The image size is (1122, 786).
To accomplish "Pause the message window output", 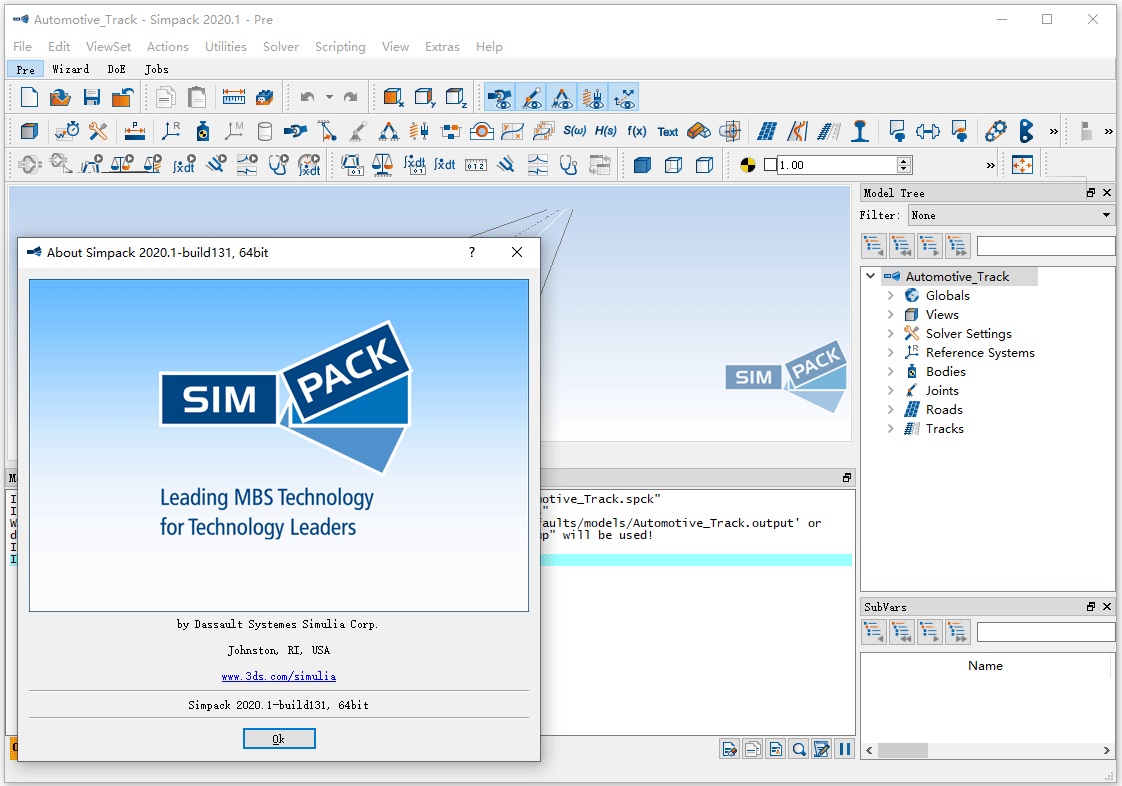I will 844,748.
